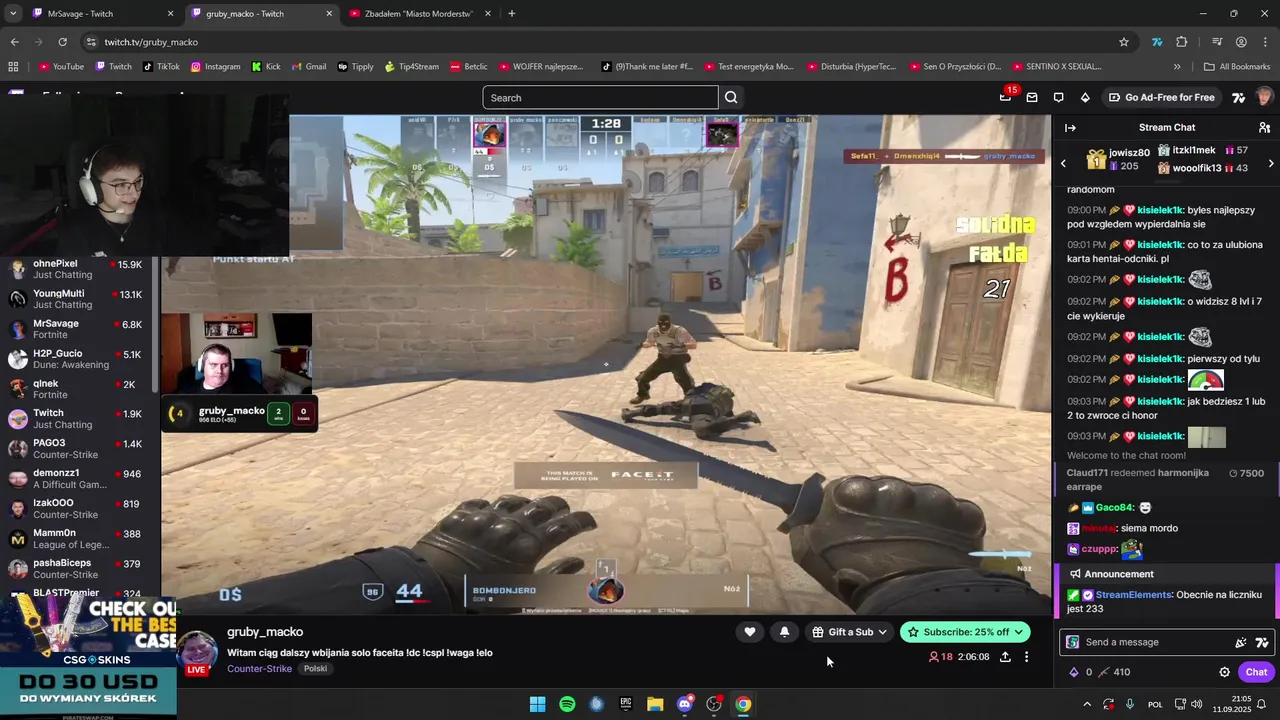
Task: Show next gift leaderboard entry
Action: (1271, 163)
